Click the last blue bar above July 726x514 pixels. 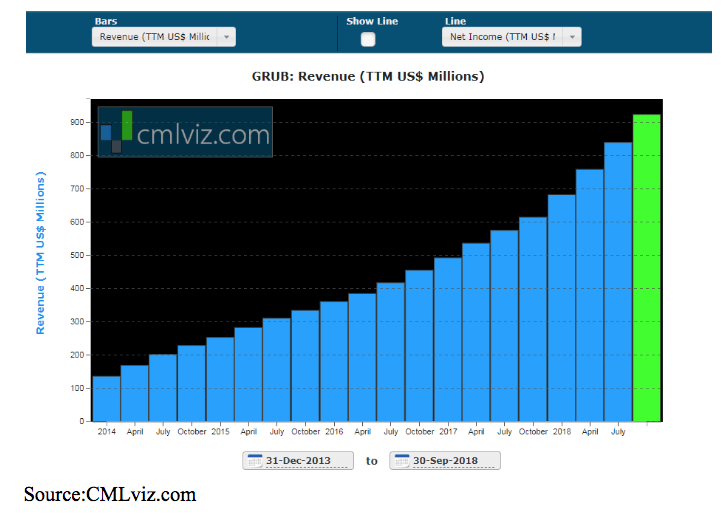(x=618, y=282)
